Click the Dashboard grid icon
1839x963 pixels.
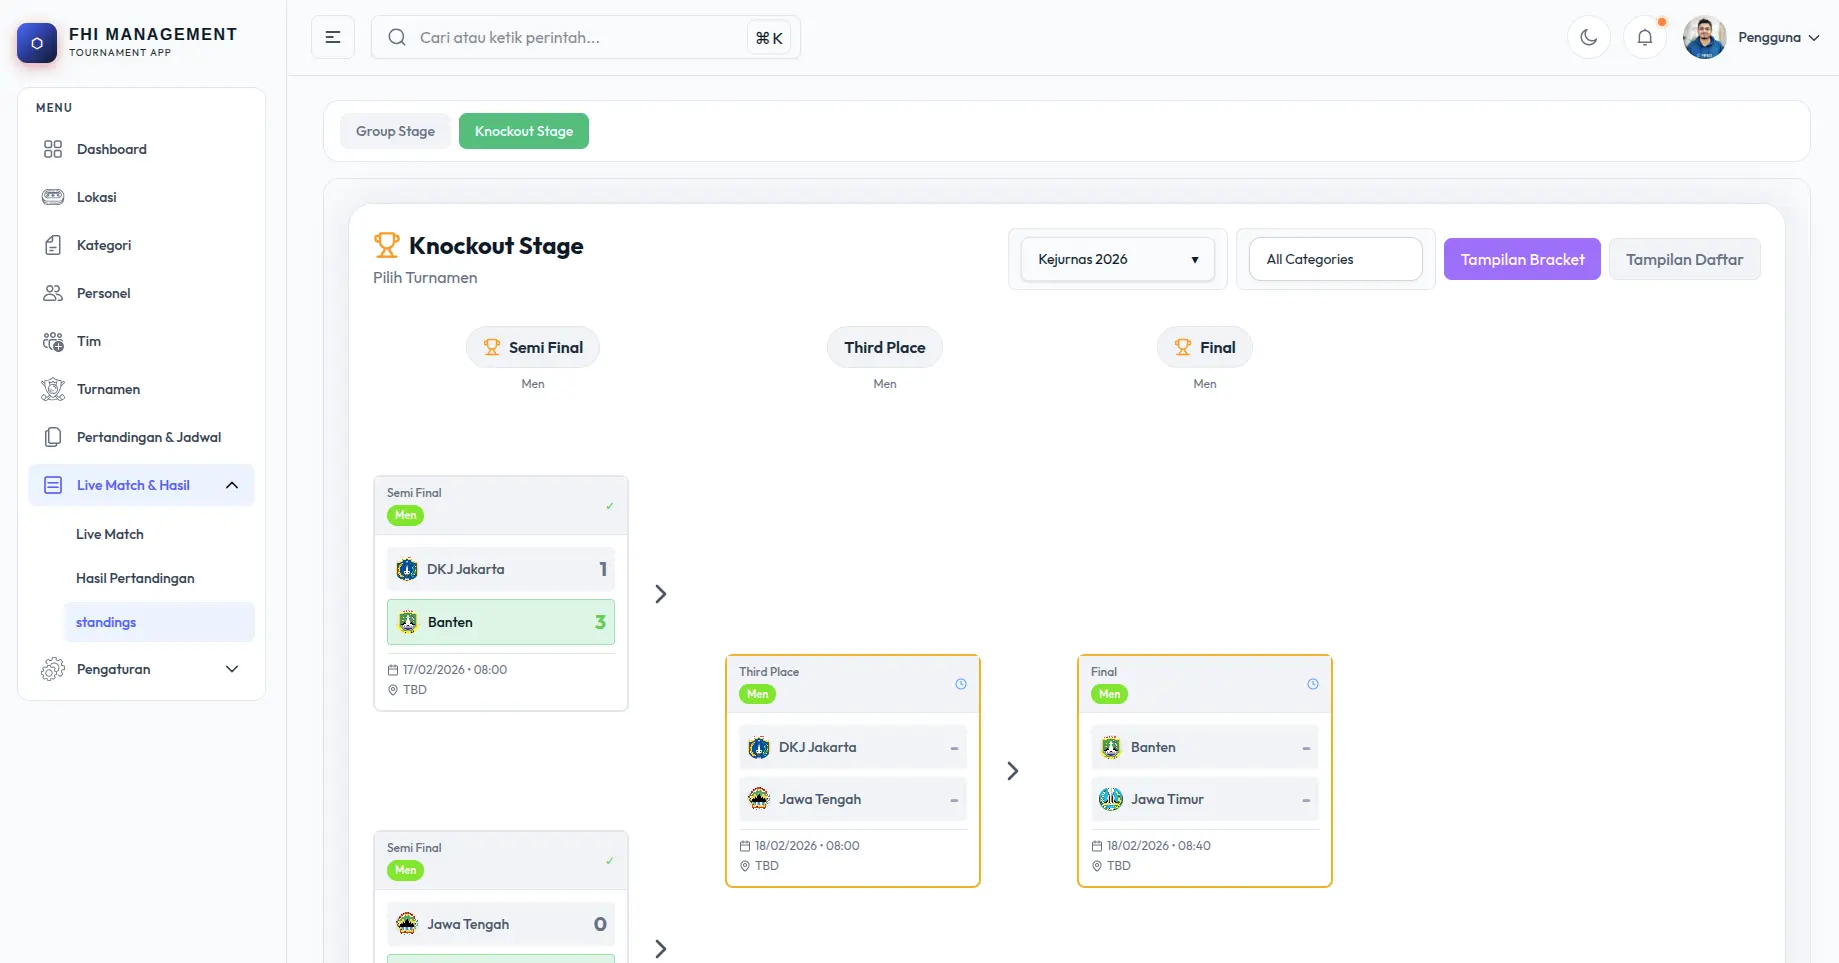point(53,149)
